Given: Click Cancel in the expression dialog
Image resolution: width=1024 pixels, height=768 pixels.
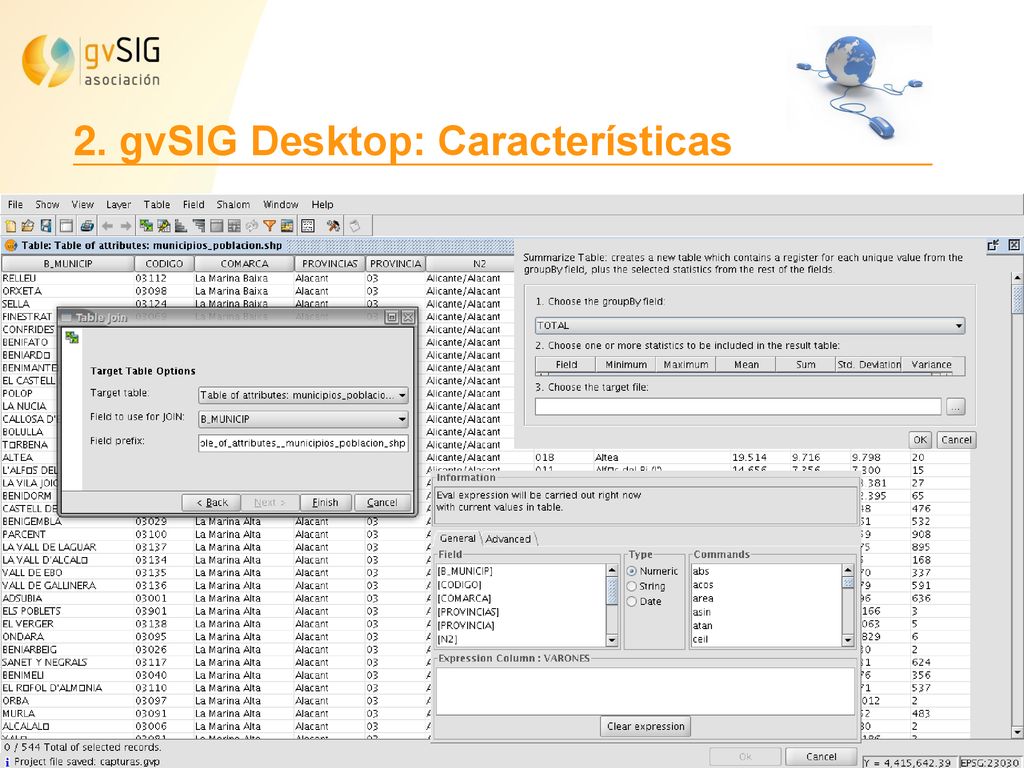Looking at the screenshot, I should point(821,756).
